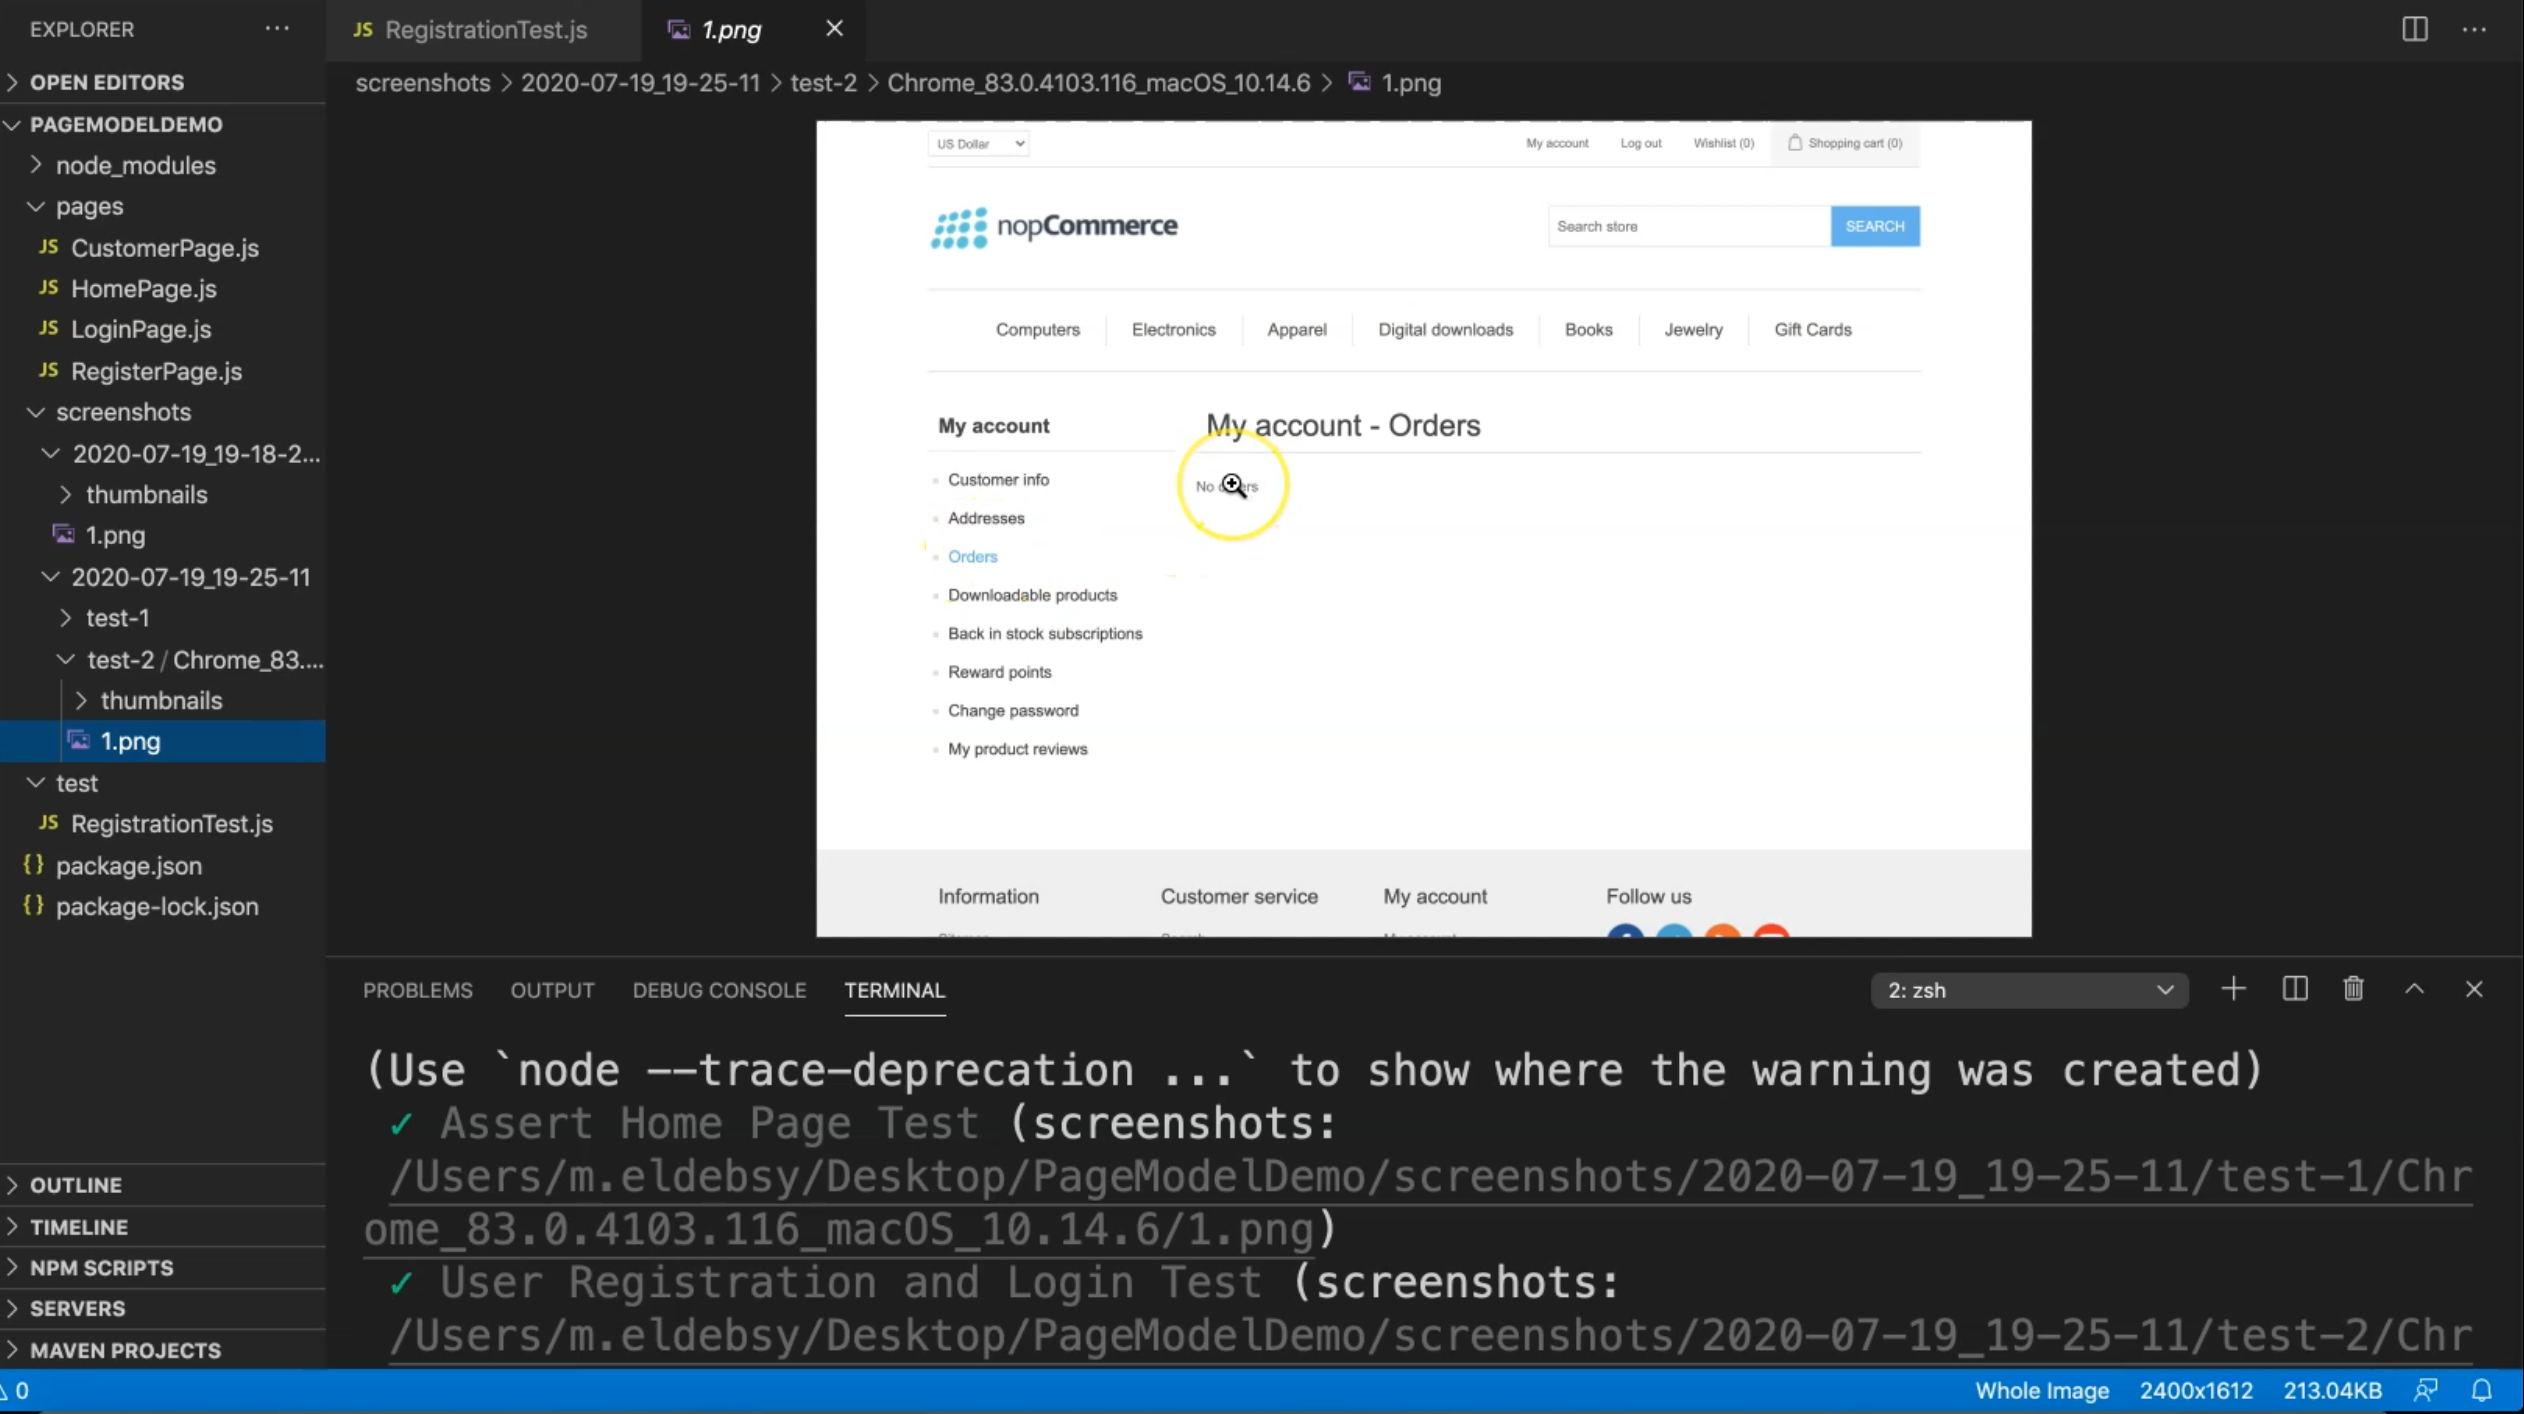The image size is (2524, 1414).
Task: Click the feedback icon in status bar
Action: [x=2425, y=1390]
